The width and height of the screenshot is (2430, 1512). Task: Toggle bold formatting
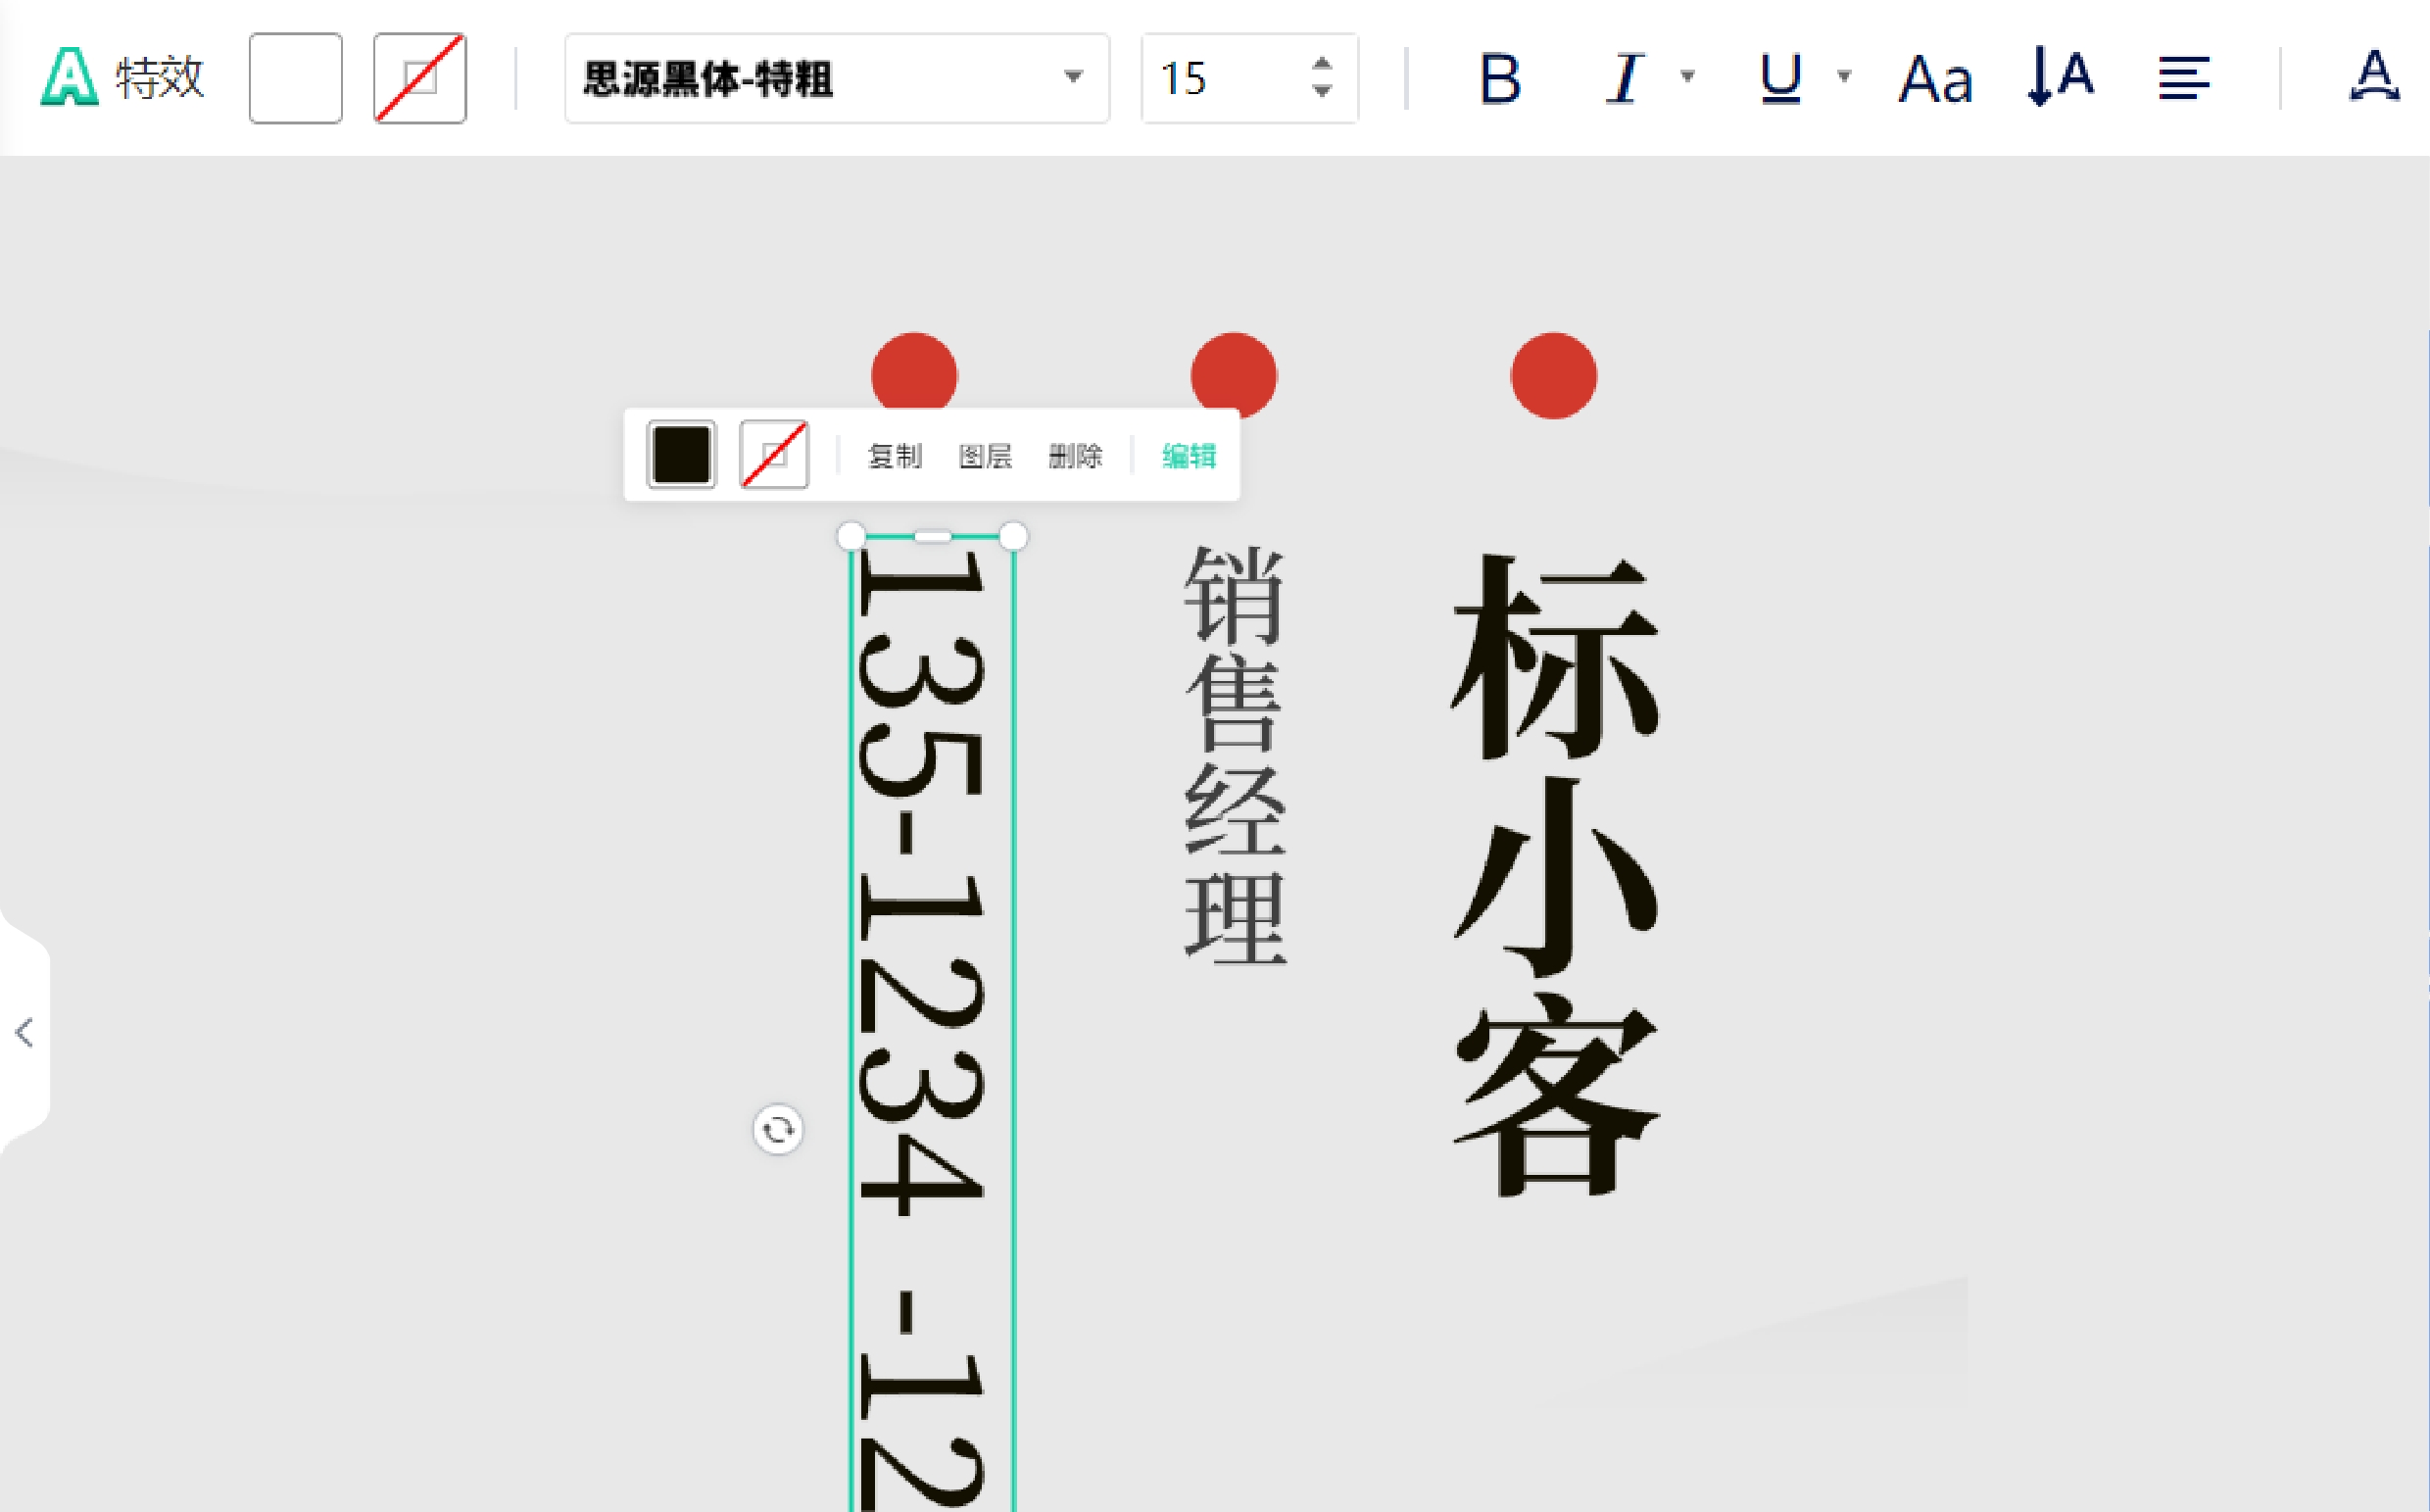pyautogui.click(x=1500, y=78)
